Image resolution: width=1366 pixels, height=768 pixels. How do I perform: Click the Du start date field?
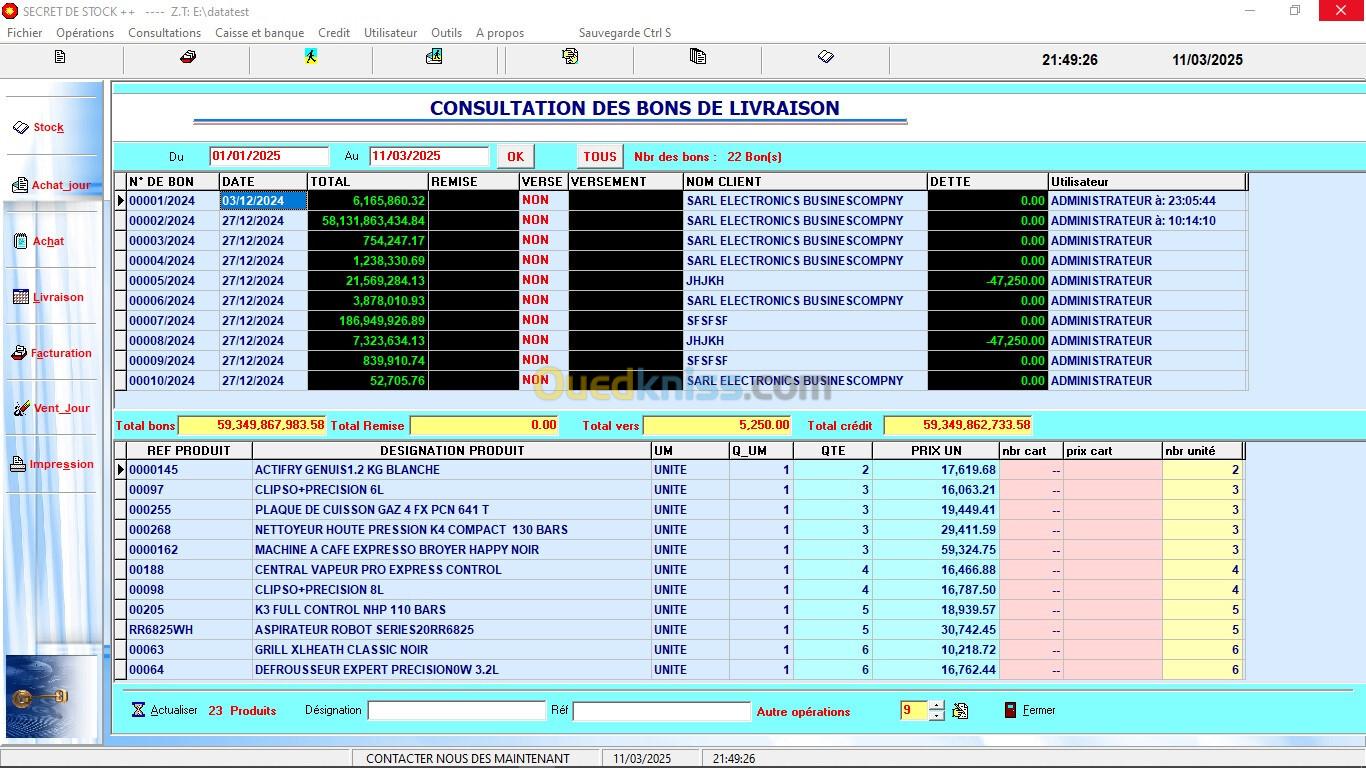pyautogui.click(x=268, y=156)
